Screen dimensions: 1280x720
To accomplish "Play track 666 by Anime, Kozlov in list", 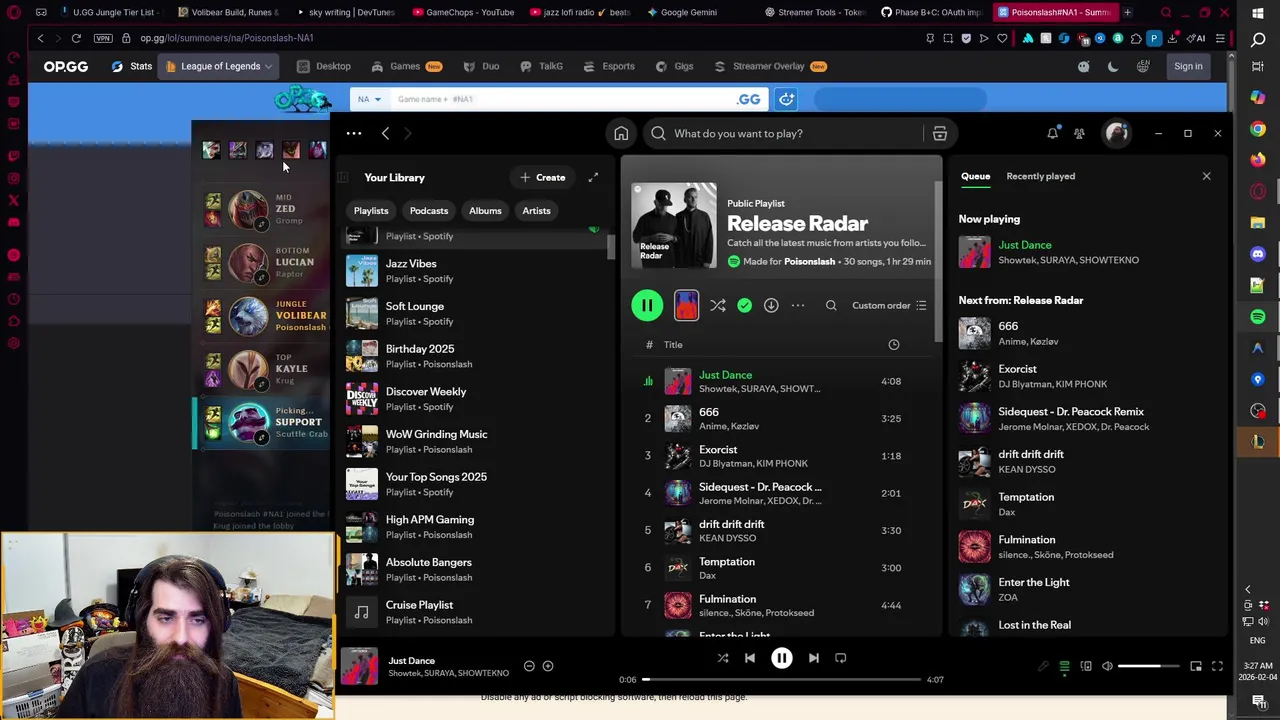I will click(x=780, y=418).
